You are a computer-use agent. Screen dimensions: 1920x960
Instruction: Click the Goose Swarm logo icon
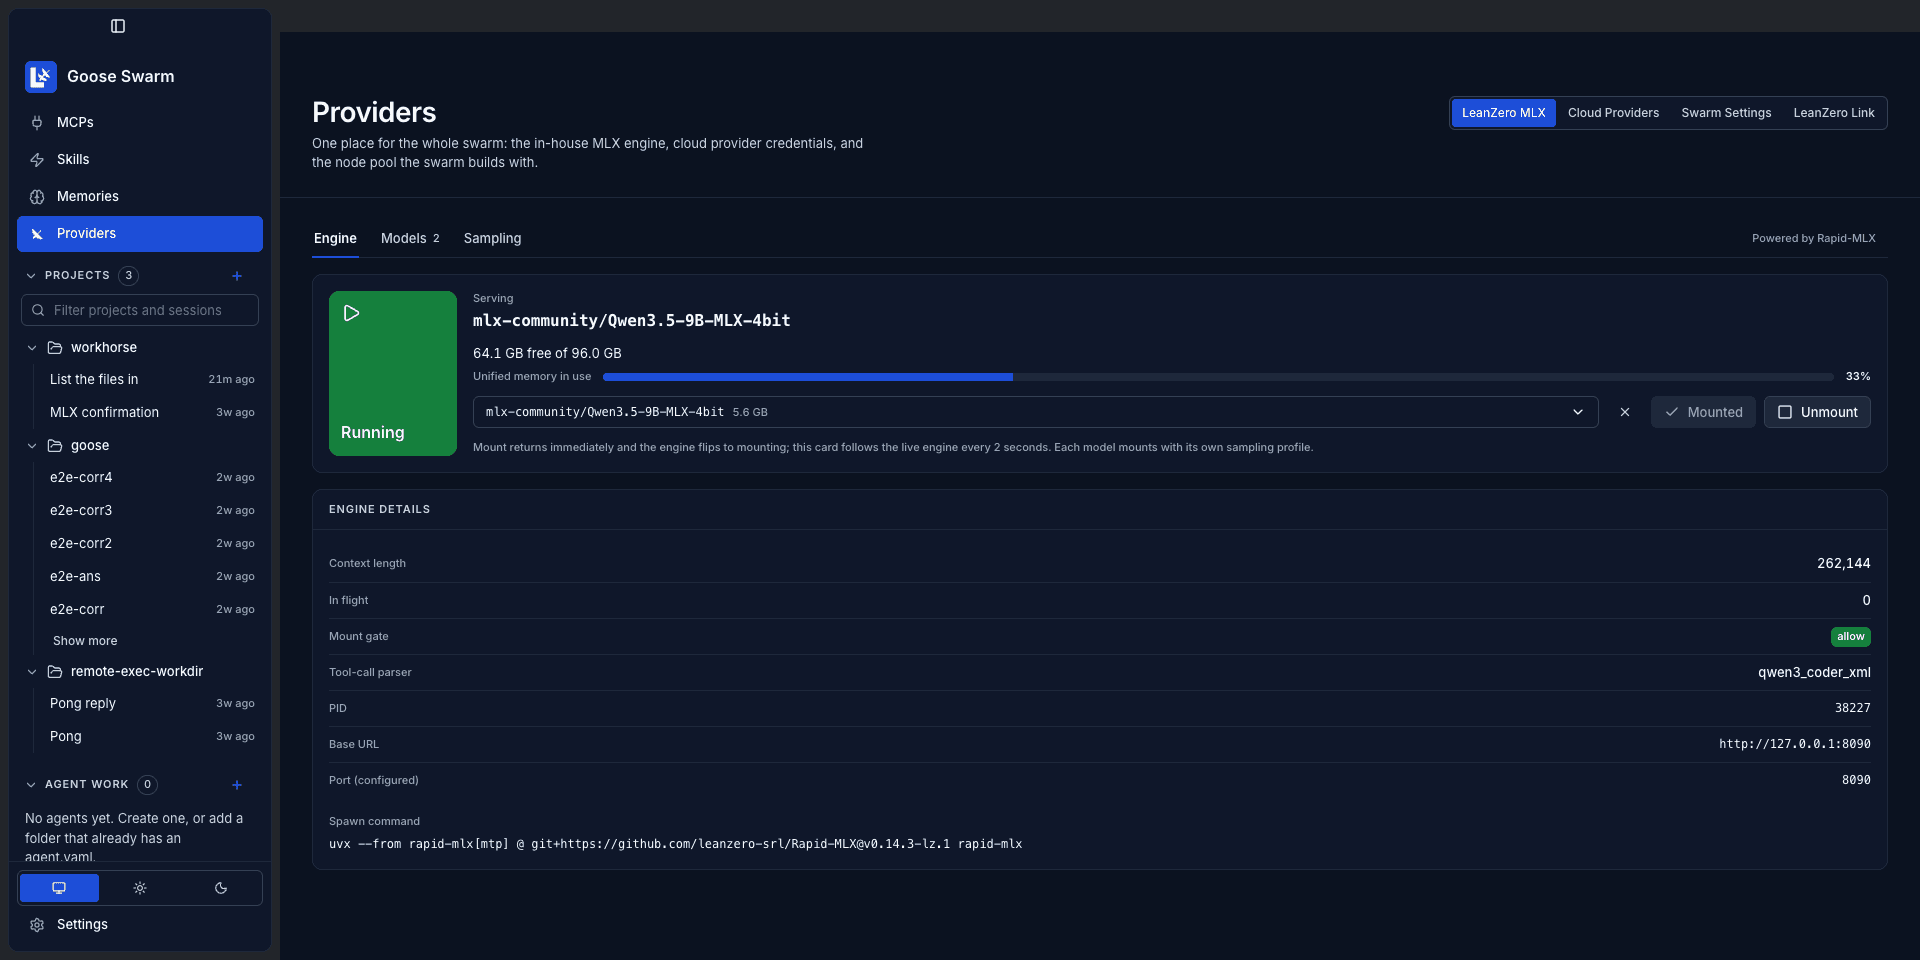click(41, 77)
